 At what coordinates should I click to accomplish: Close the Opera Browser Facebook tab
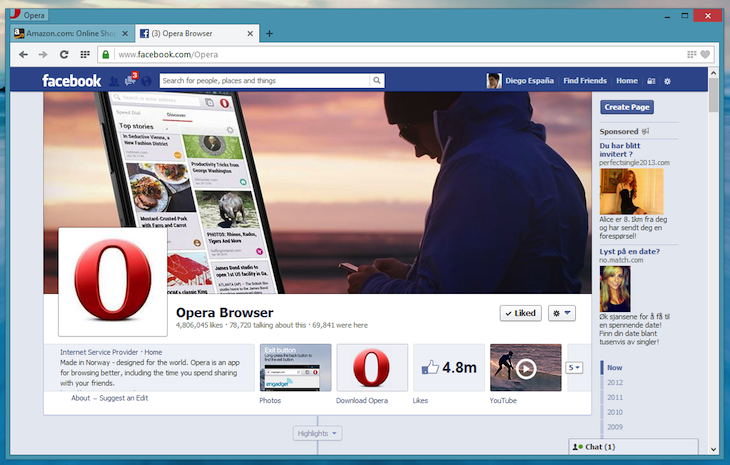pyautogui.click(x=250, y=34)
